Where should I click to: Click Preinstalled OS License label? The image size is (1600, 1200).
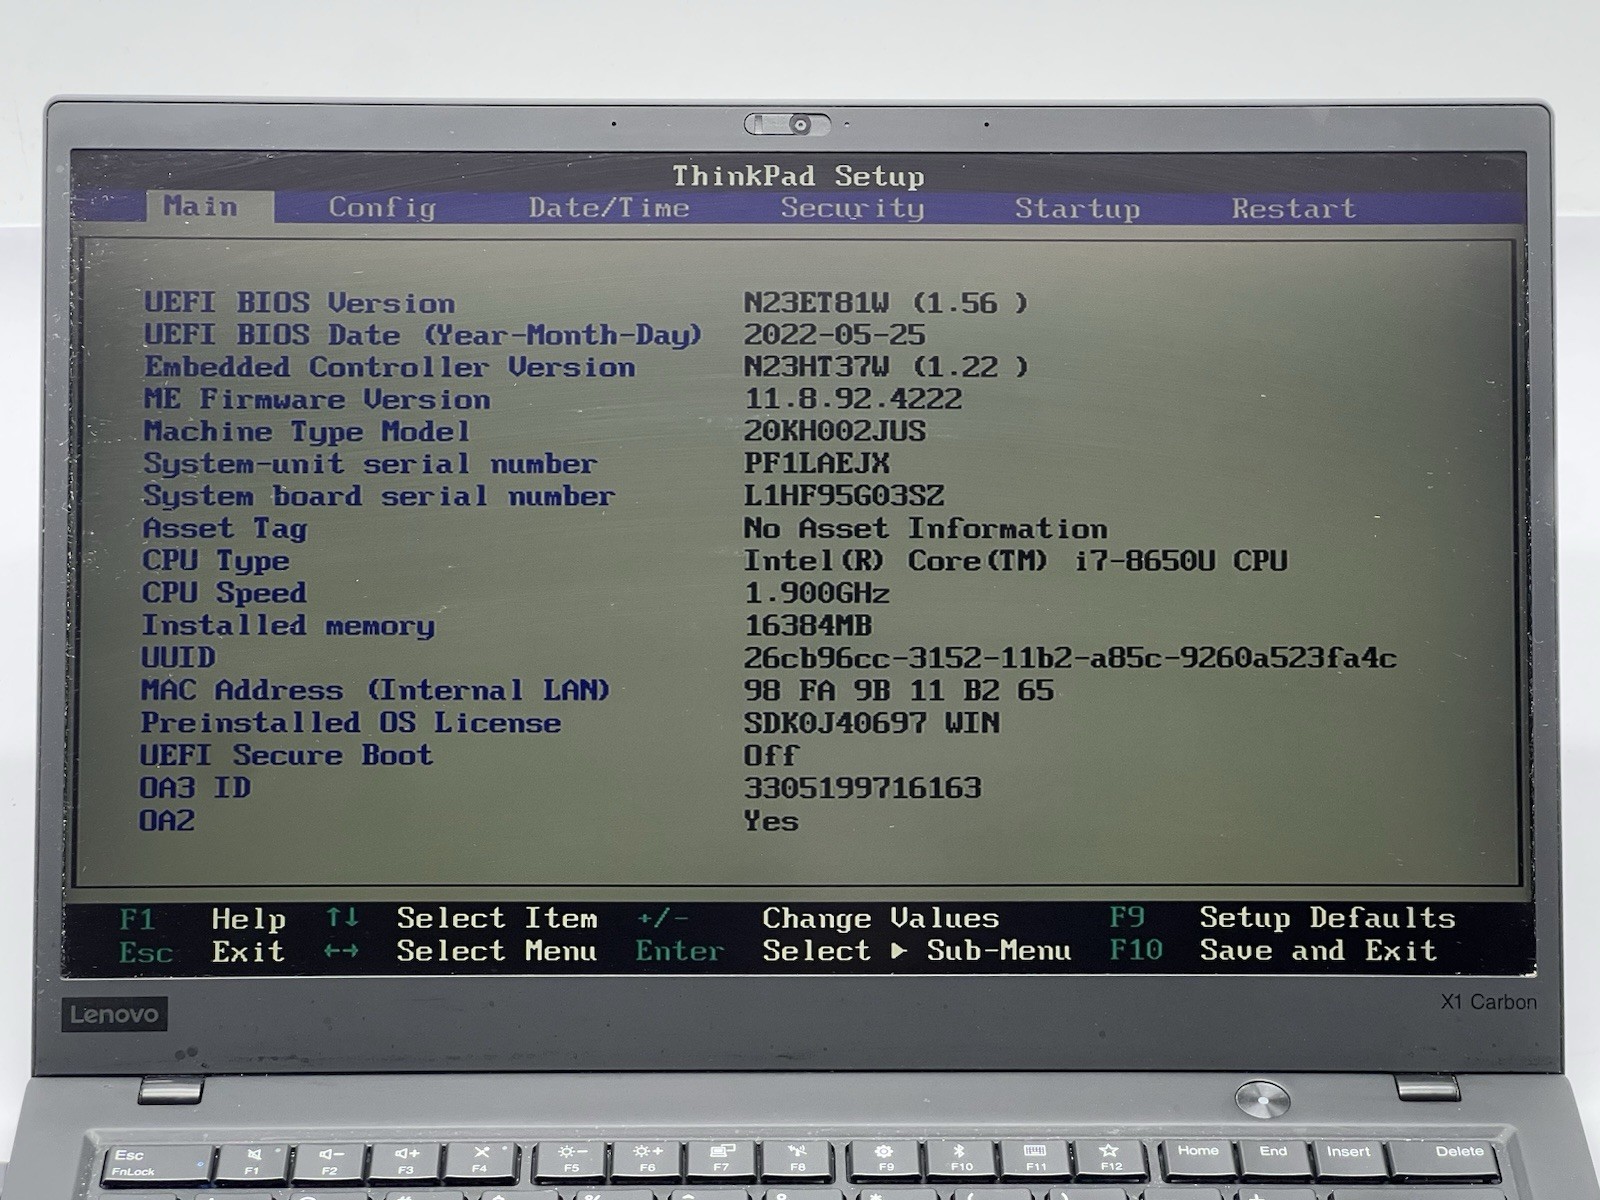(350, 722)
